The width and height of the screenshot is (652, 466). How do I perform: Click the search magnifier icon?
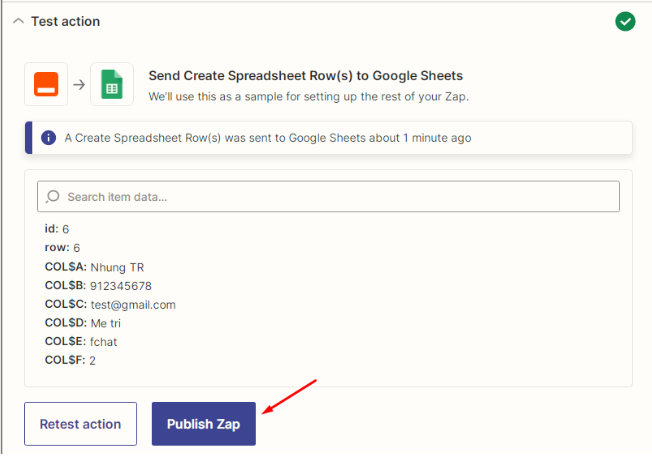[53, 196]
